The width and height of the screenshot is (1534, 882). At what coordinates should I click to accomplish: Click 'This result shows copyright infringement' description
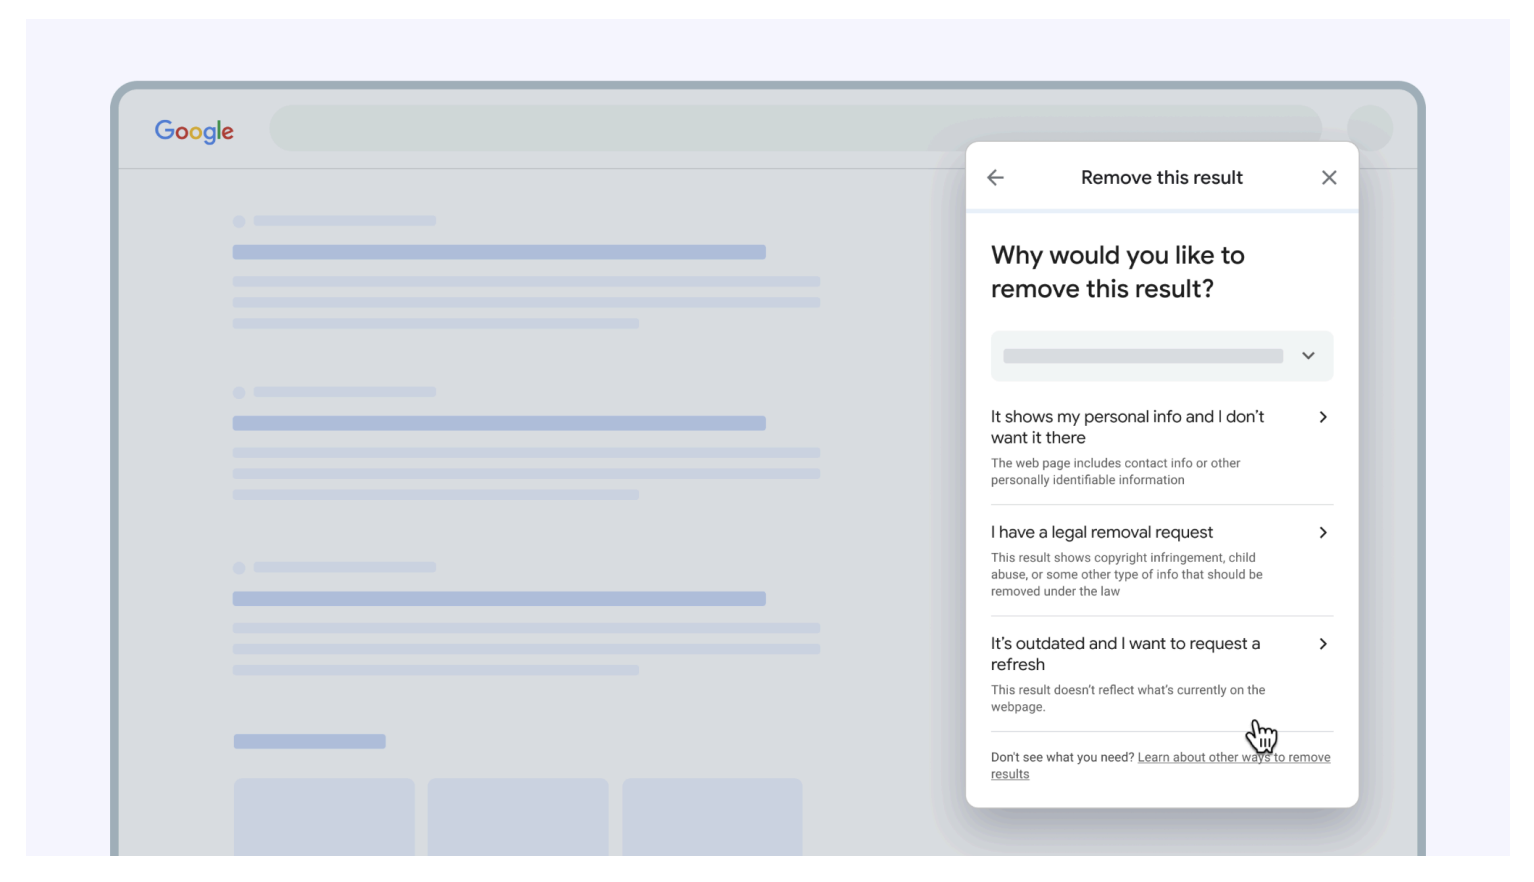click(1126, 575)
